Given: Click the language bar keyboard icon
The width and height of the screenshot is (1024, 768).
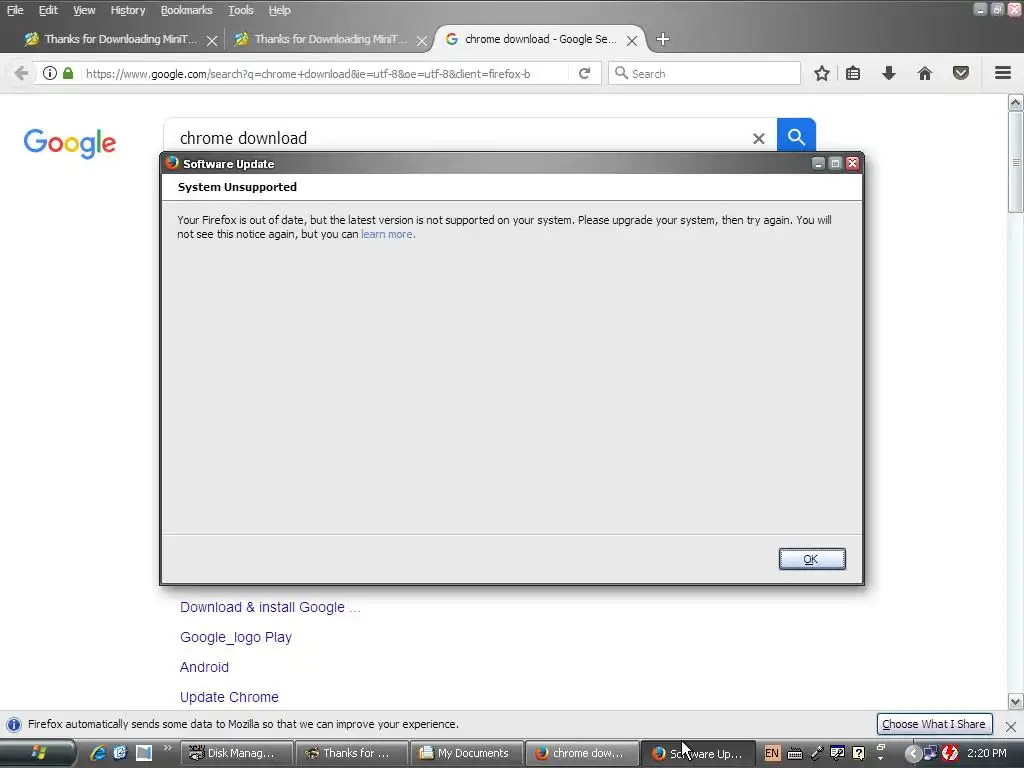Looking at the screenshot, I should [x=795, y=754].
